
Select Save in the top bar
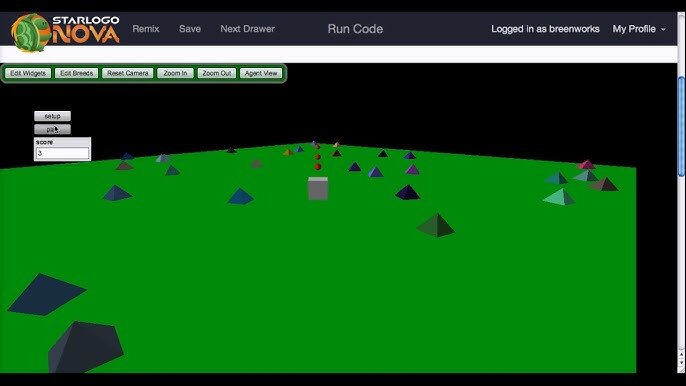pyautogui.click(x=190, y=29)
